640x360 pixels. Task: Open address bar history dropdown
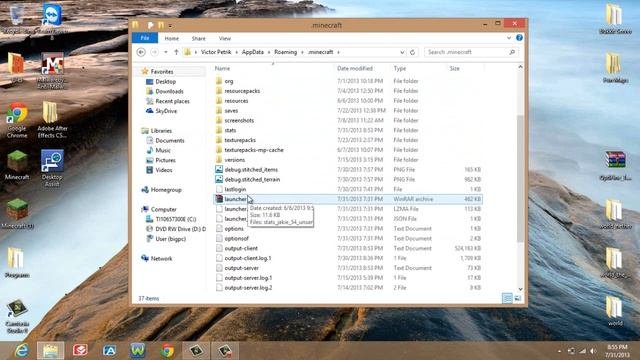click(402, 52)
